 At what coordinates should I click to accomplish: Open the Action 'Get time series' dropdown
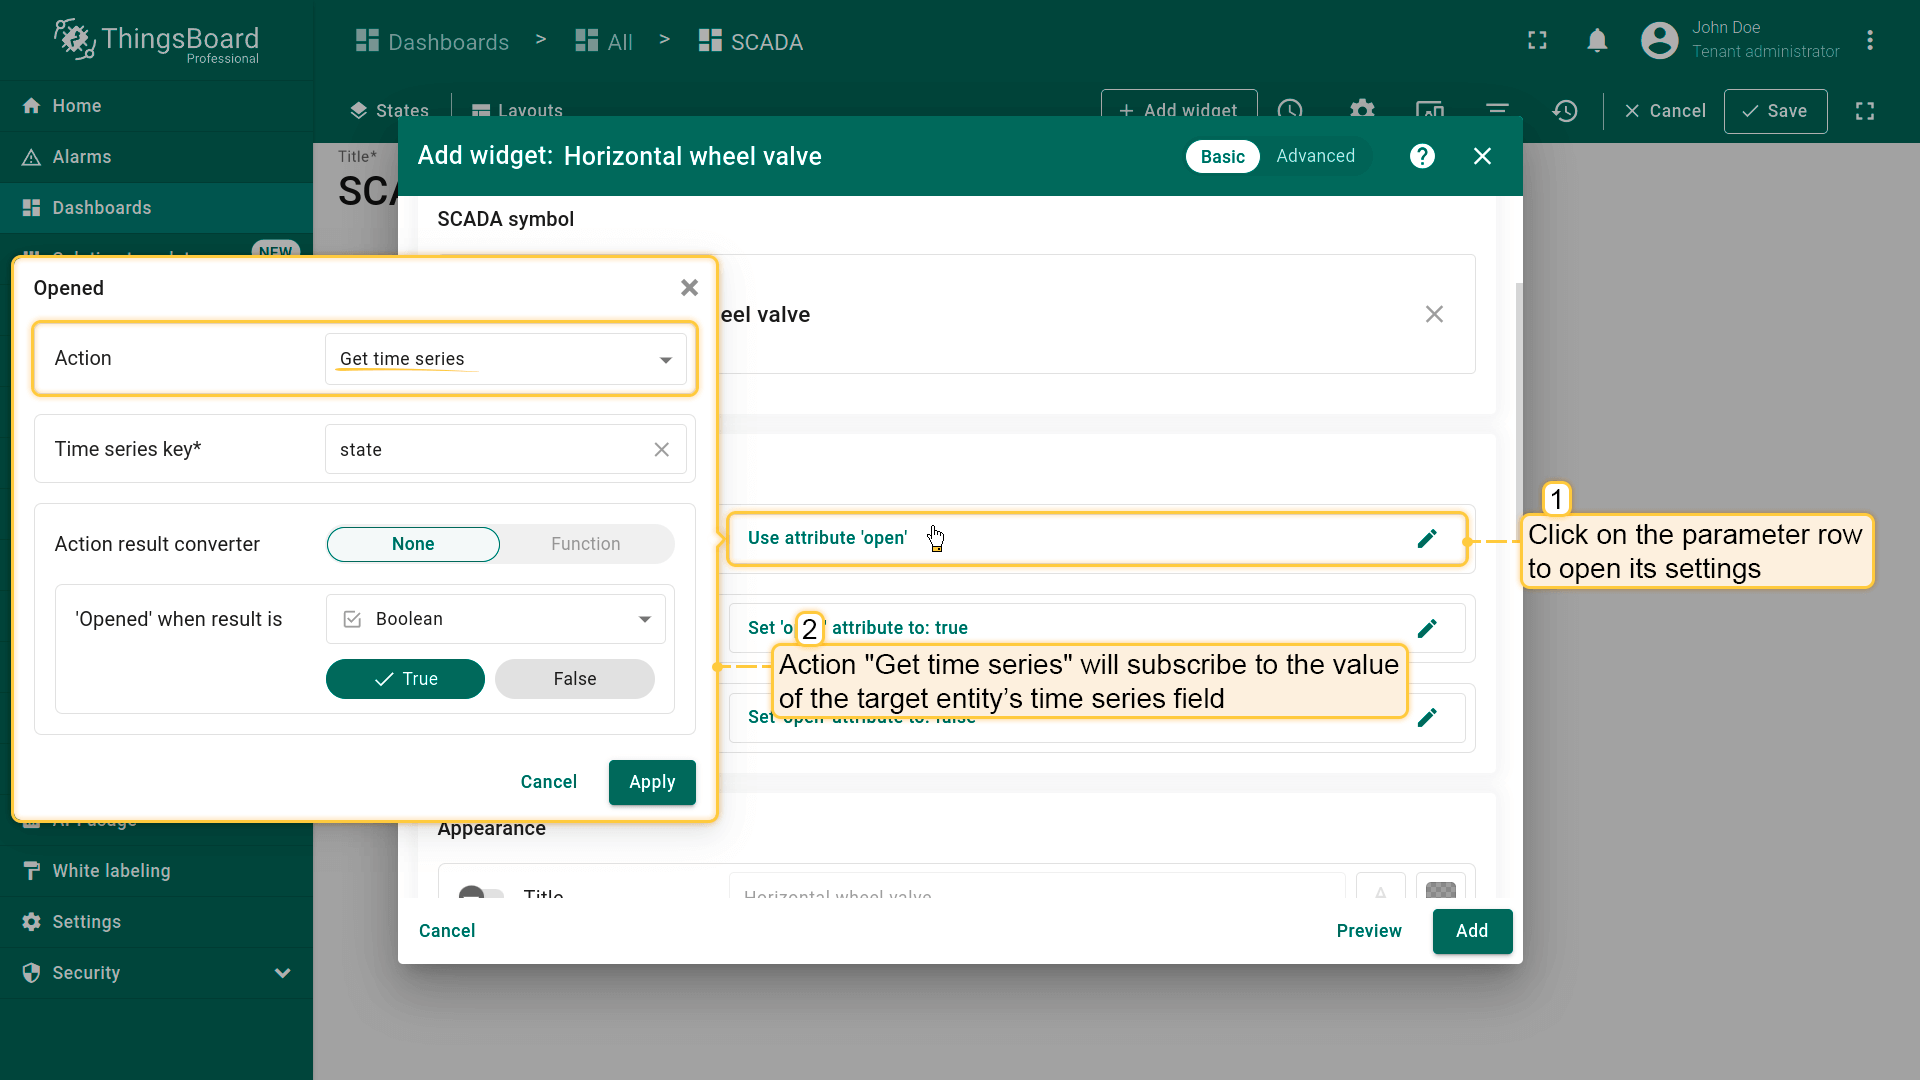click(x=505, y=359)
